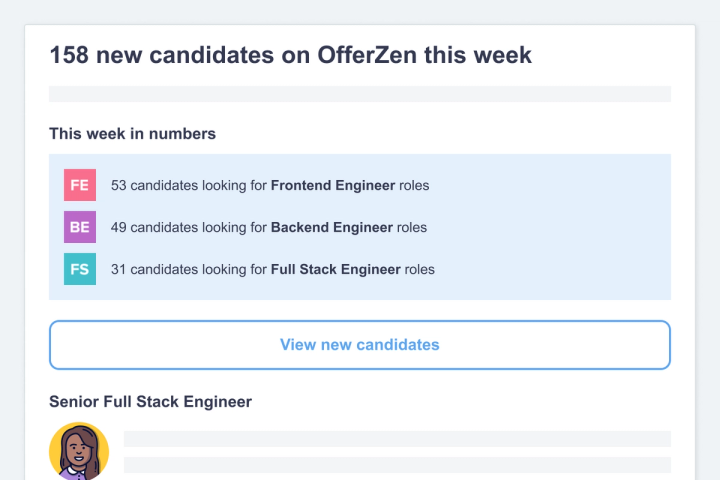The width and height of the screenshot is (720, 480).
Task: Click the purple BE role badge
Action: pos(80,227)
